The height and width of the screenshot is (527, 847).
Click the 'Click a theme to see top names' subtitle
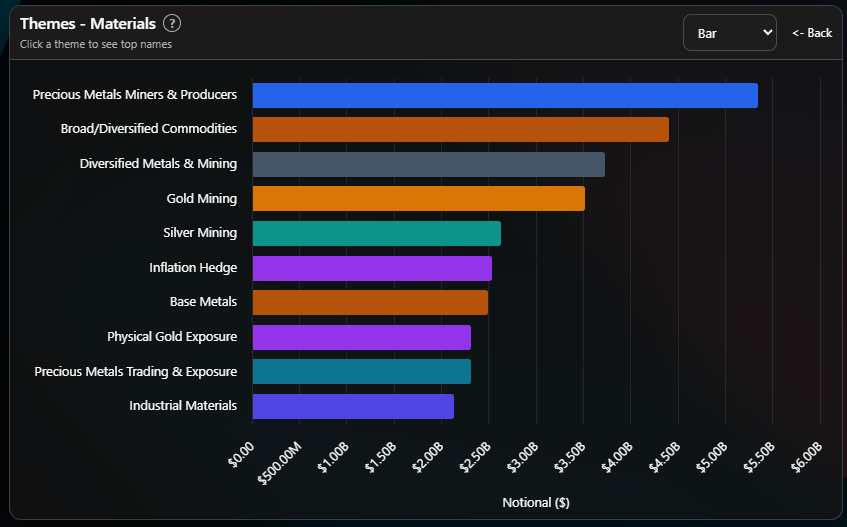96,44
